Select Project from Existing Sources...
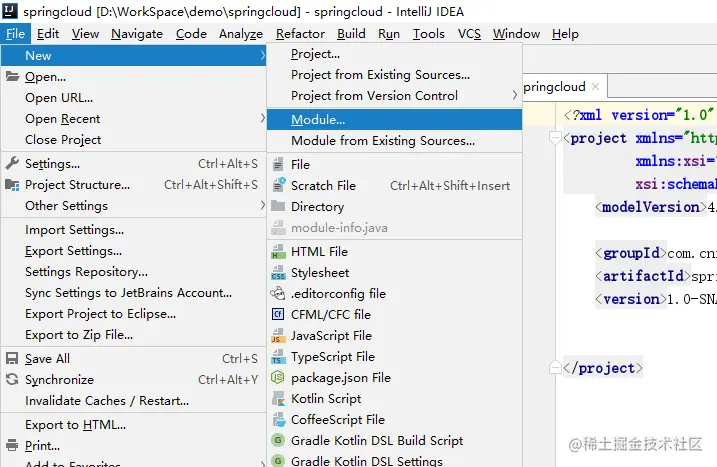This screenshot has height=467, width=717. coord(394,75)
